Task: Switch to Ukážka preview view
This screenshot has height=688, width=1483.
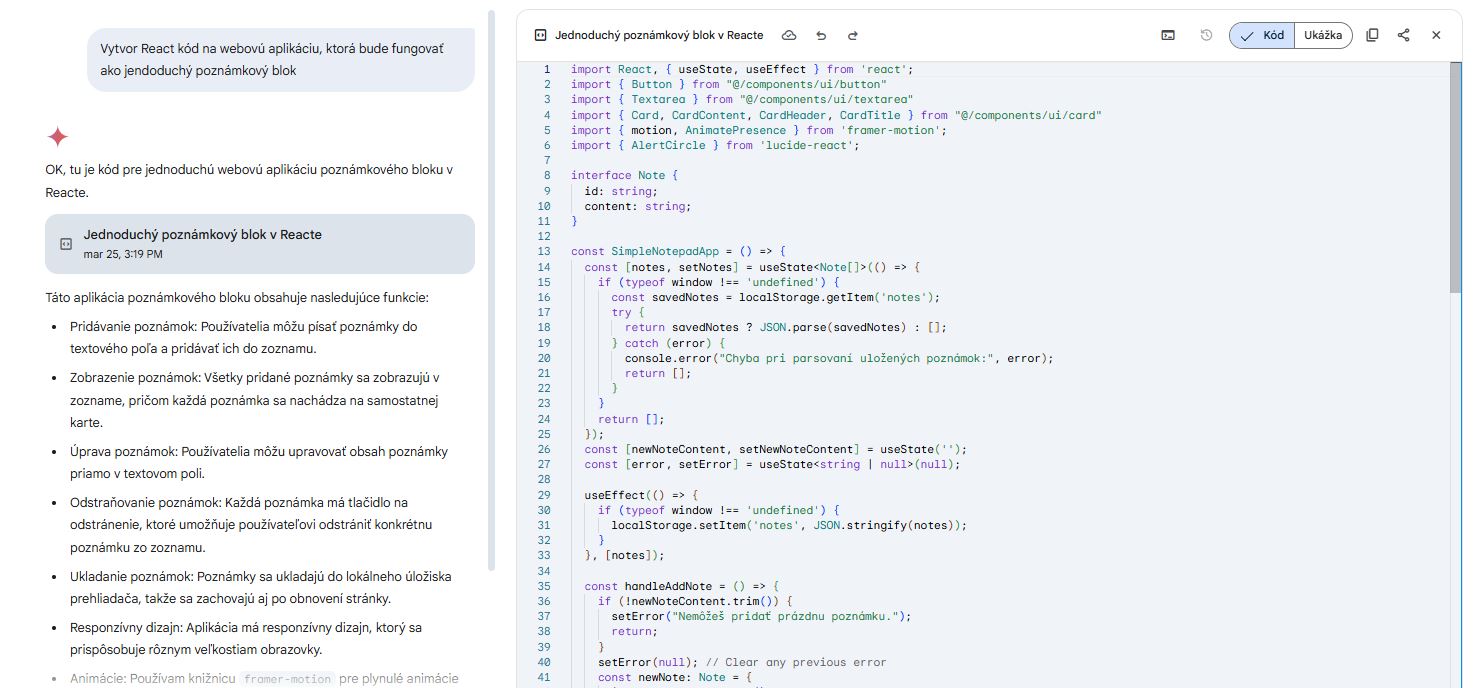Action: click(1322, 35)
